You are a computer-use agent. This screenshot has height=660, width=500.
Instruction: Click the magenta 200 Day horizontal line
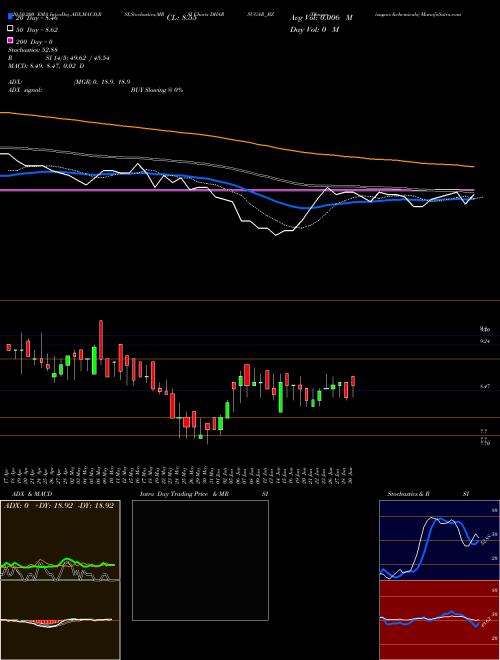[237, 190]
